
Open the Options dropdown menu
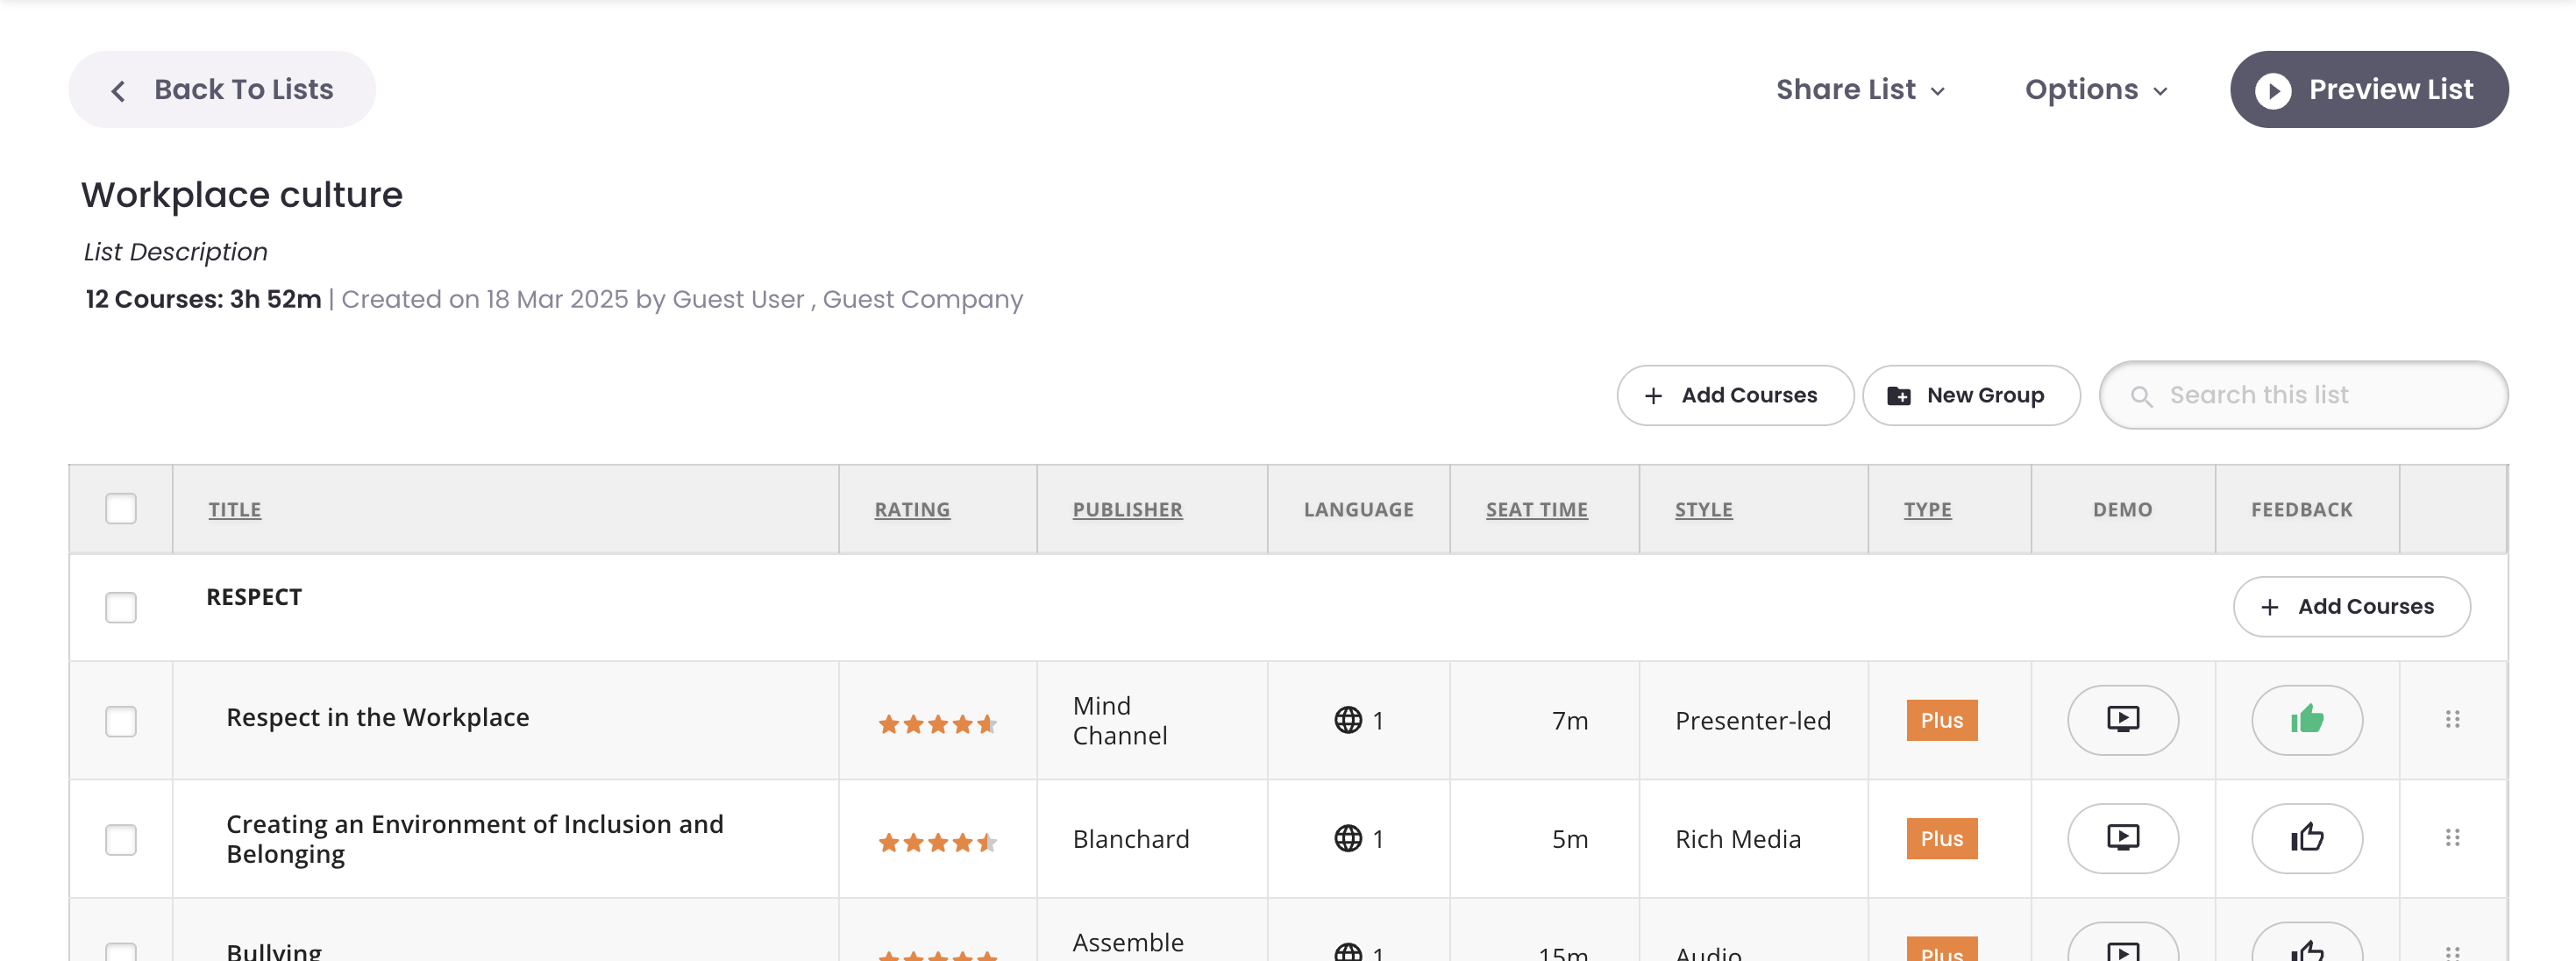tap(2096, 90)
